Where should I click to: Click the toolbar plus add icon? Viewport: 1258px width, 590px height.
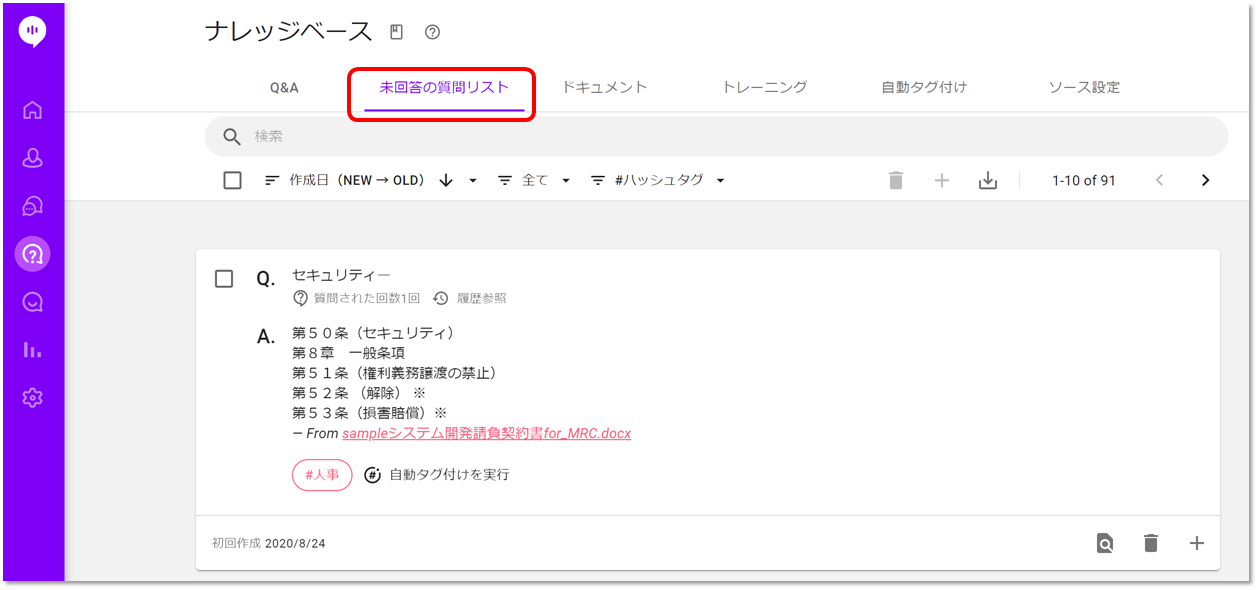click(941, 181)
